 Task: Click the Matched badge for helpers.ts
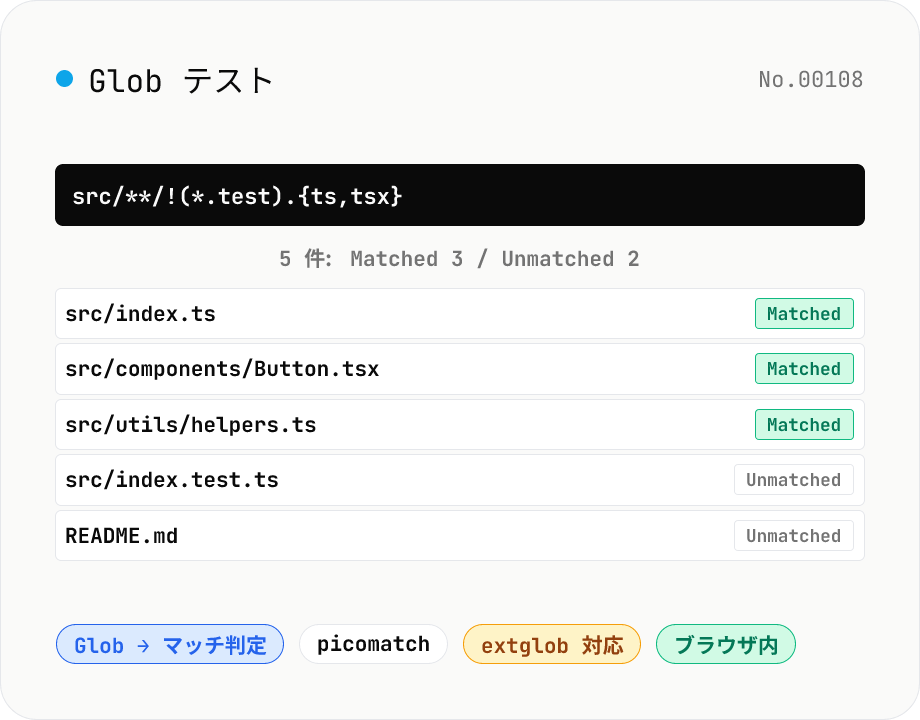click(x=804, y=425)
